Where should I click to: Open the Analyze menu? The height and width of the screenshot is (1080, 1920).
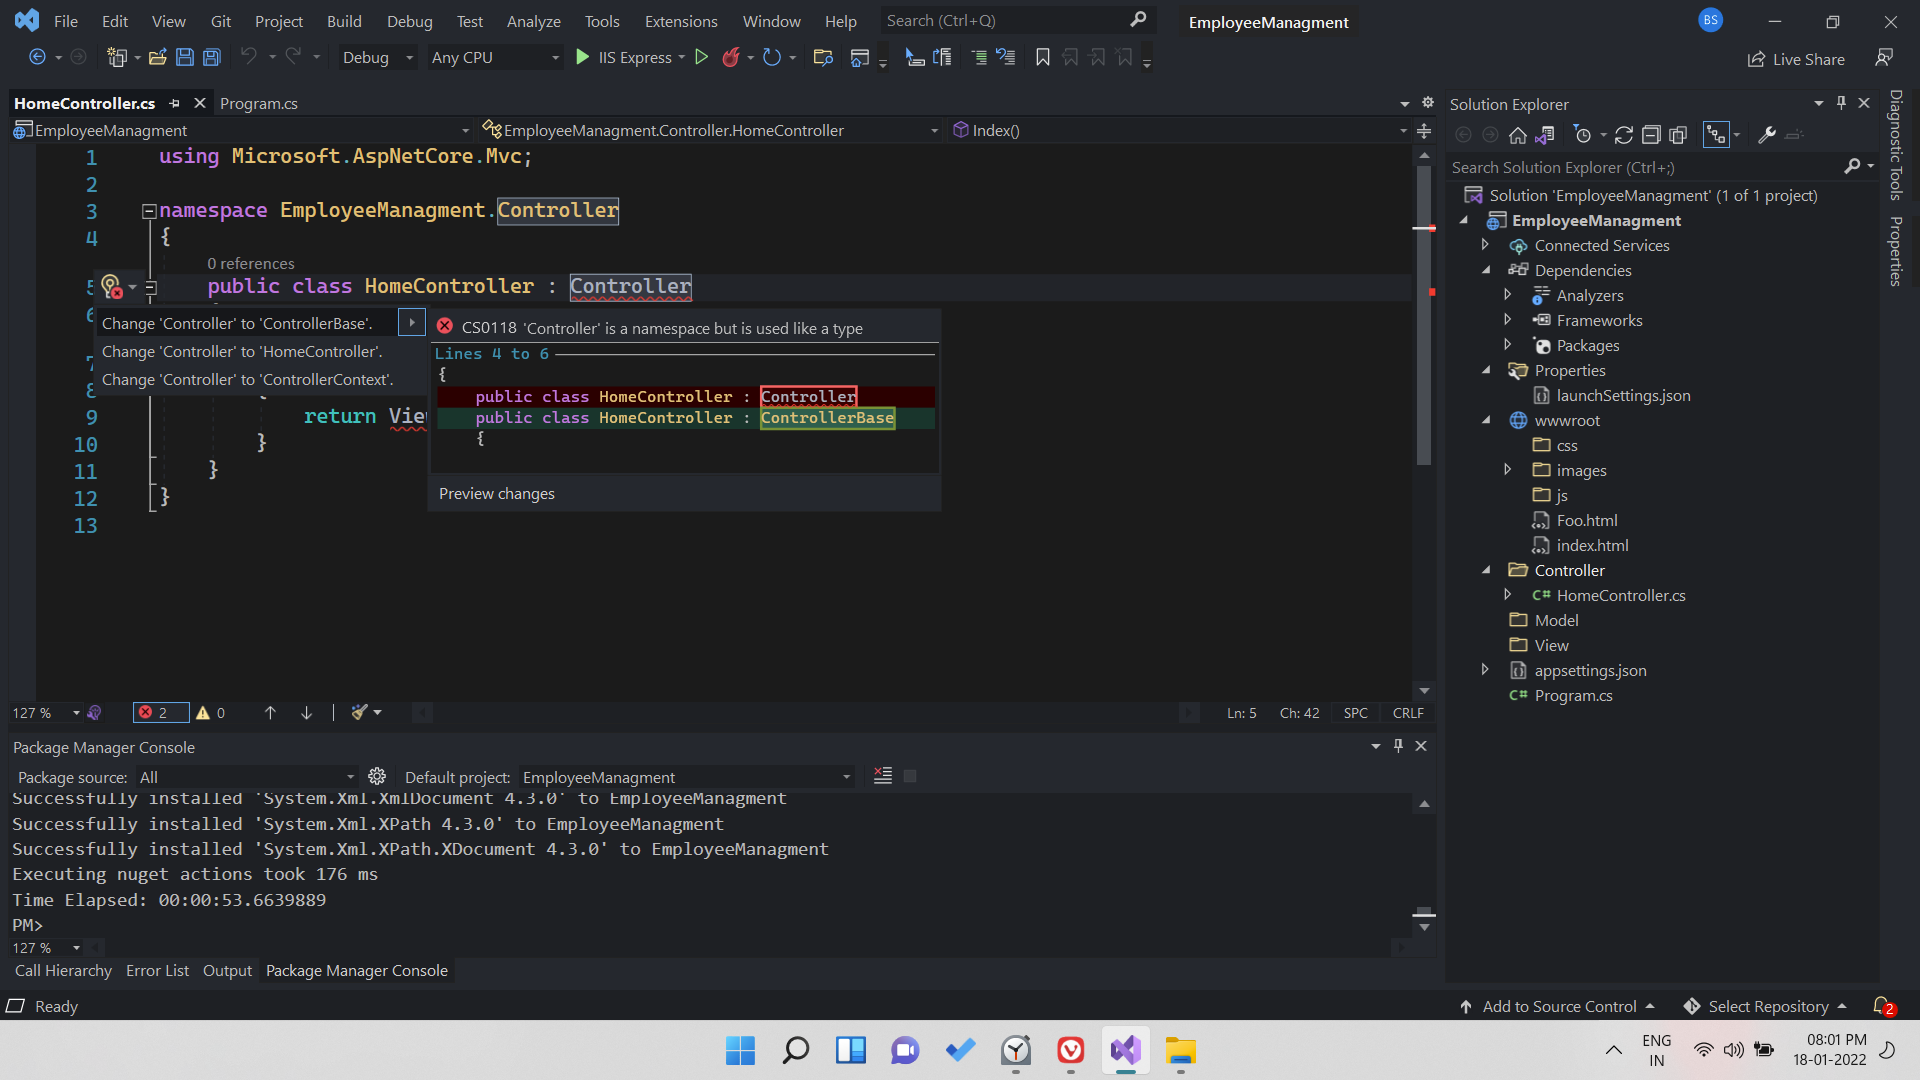533,21
